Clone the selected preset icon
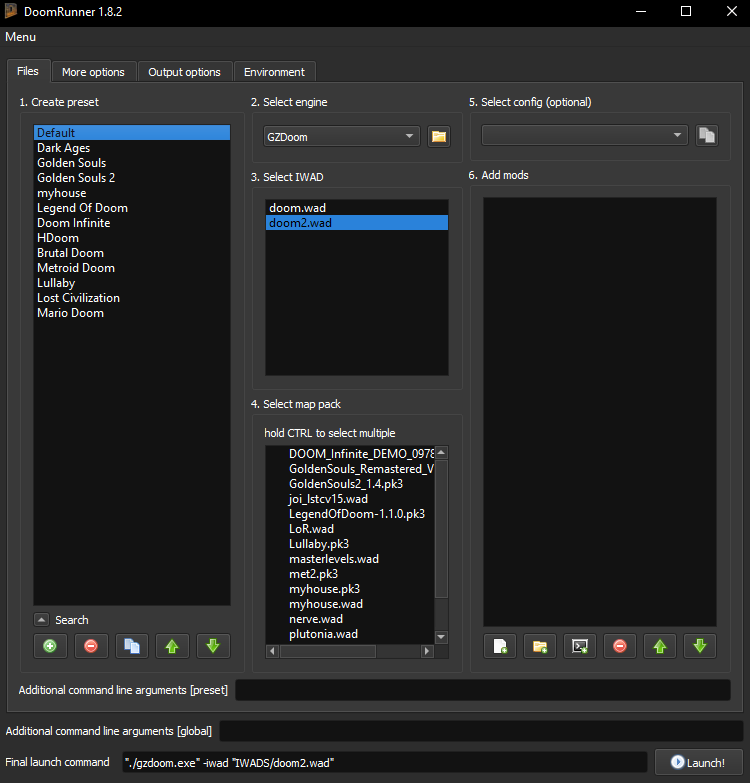Image resolution: width=750 pixels, height=783 pixels. tap(132, 646)
